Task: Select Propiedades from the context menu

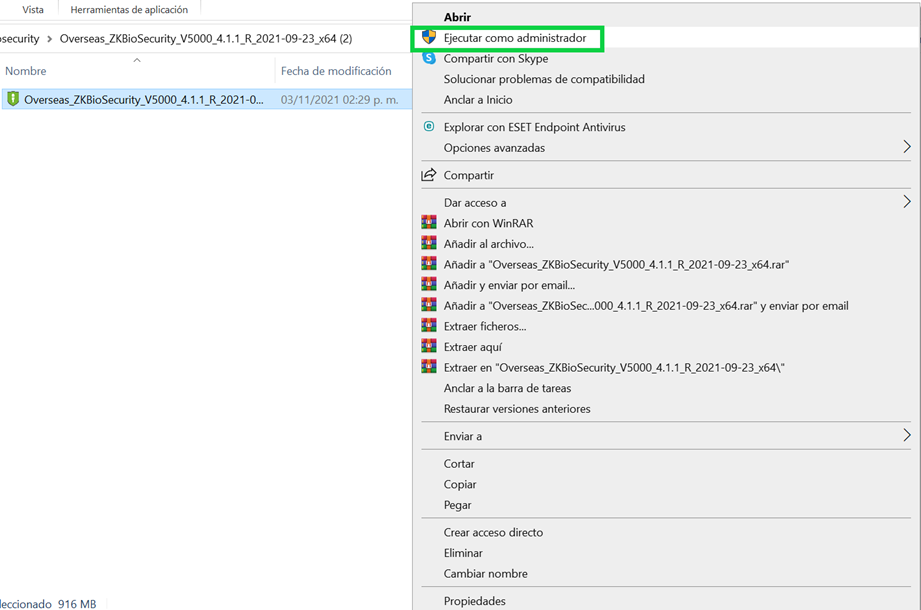Action: click(x=475, y=601)
